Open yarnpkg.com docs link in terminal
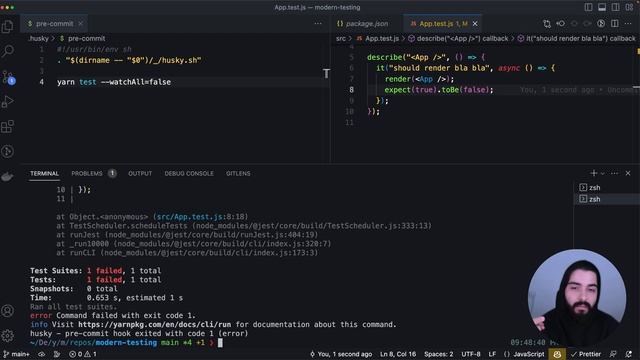640x360 pixels. (154, 324)
